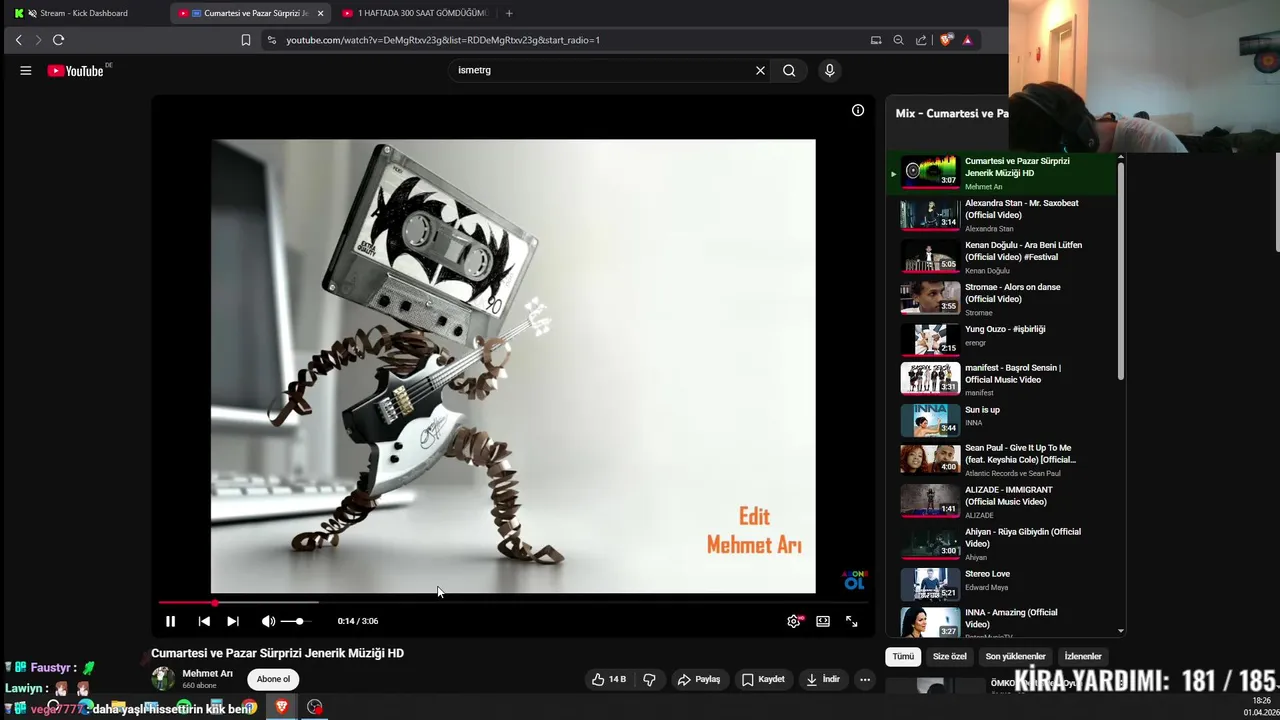Click Kaydet save button
The image size is (1280, 720).
point(763,679)
